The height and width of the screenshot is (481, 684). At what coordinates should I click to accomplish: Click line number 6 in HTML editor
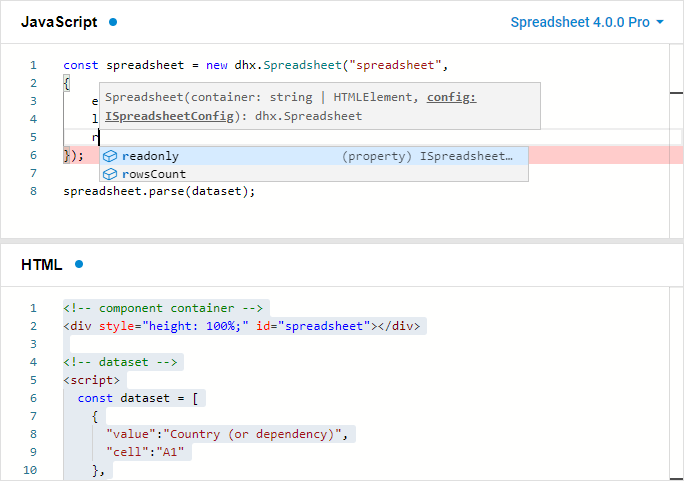34,398
